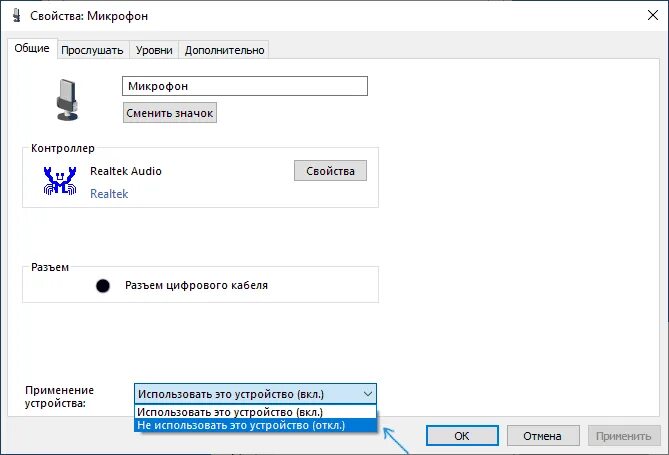The width and height of the screenshot is (669, 455).
Task: Switch to the Дополнительно tab
Action: [224, 50]
